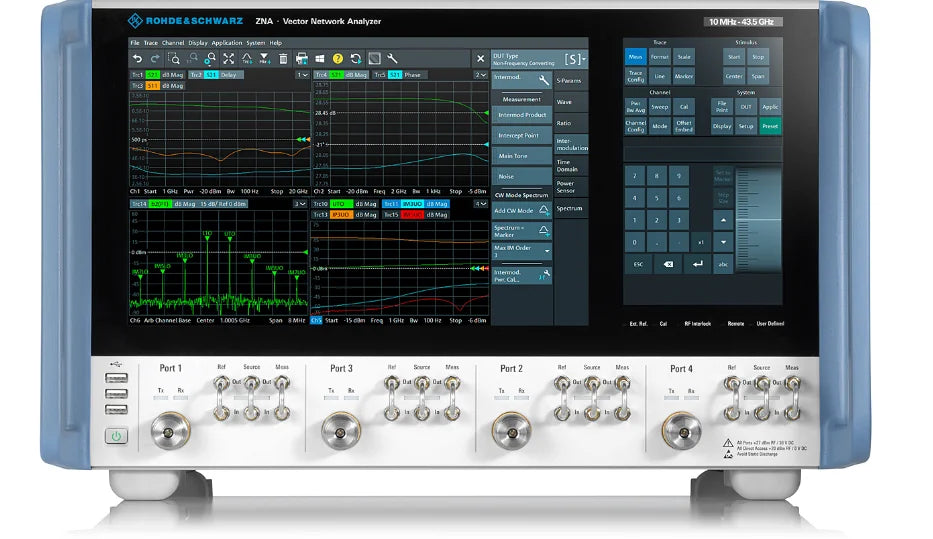933x539 pixels.
Task: Click the Undo arrow icon
Action: coord(137,58)
